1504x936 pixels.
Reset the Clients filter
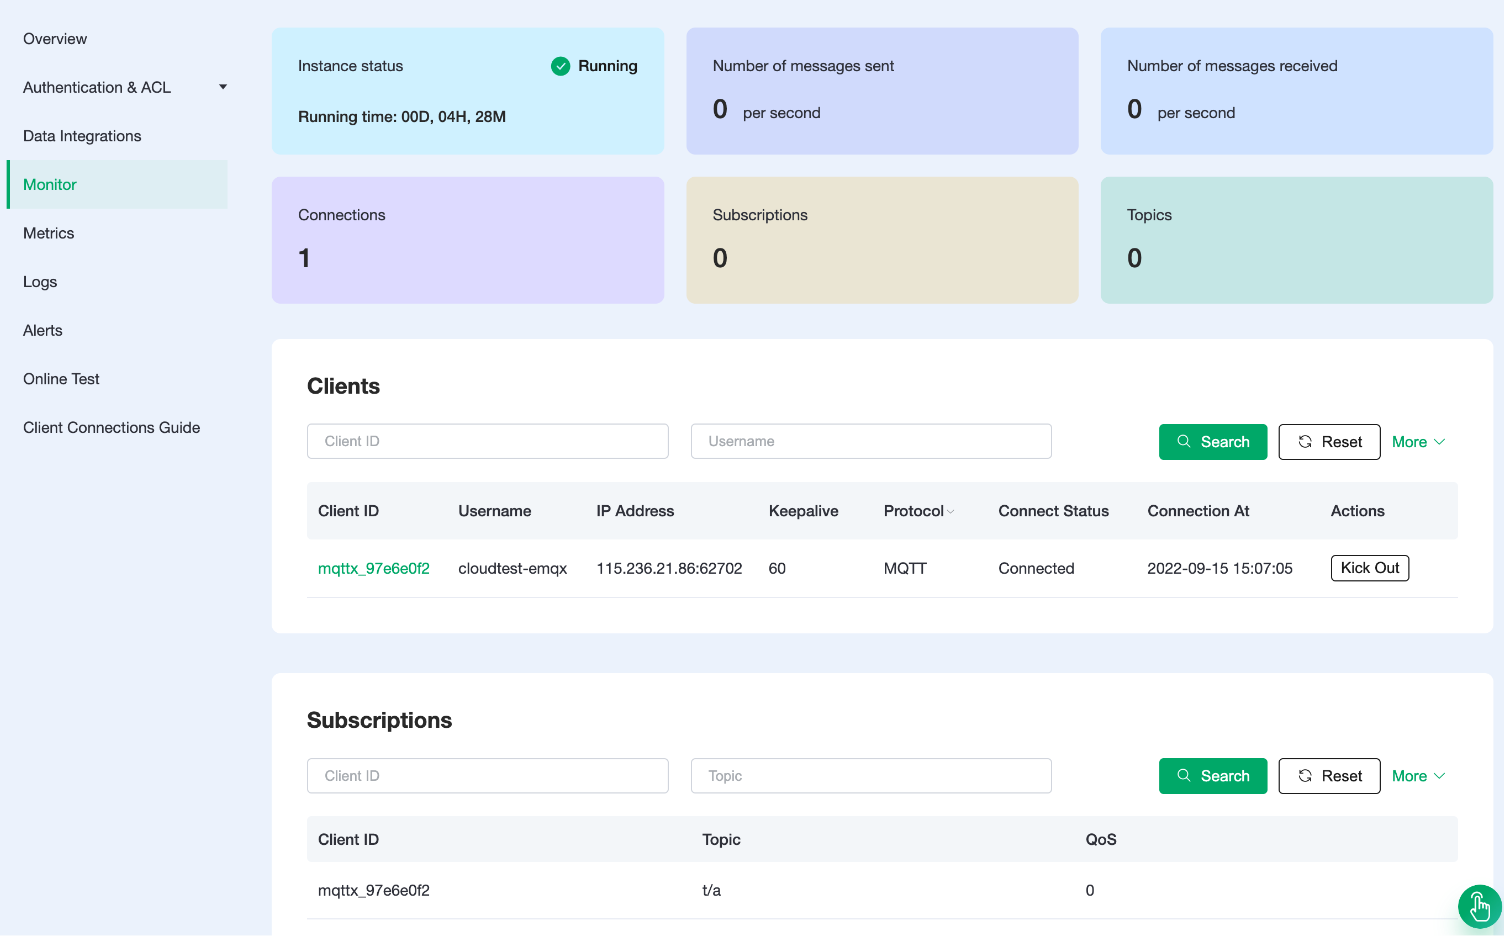(1329, 442)
